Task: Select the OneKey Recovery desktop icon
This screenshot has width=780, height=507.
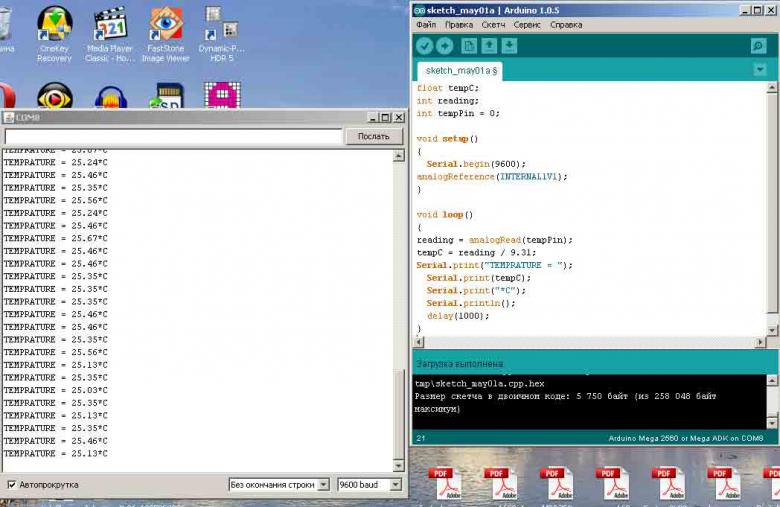Action: click(54, 34)
